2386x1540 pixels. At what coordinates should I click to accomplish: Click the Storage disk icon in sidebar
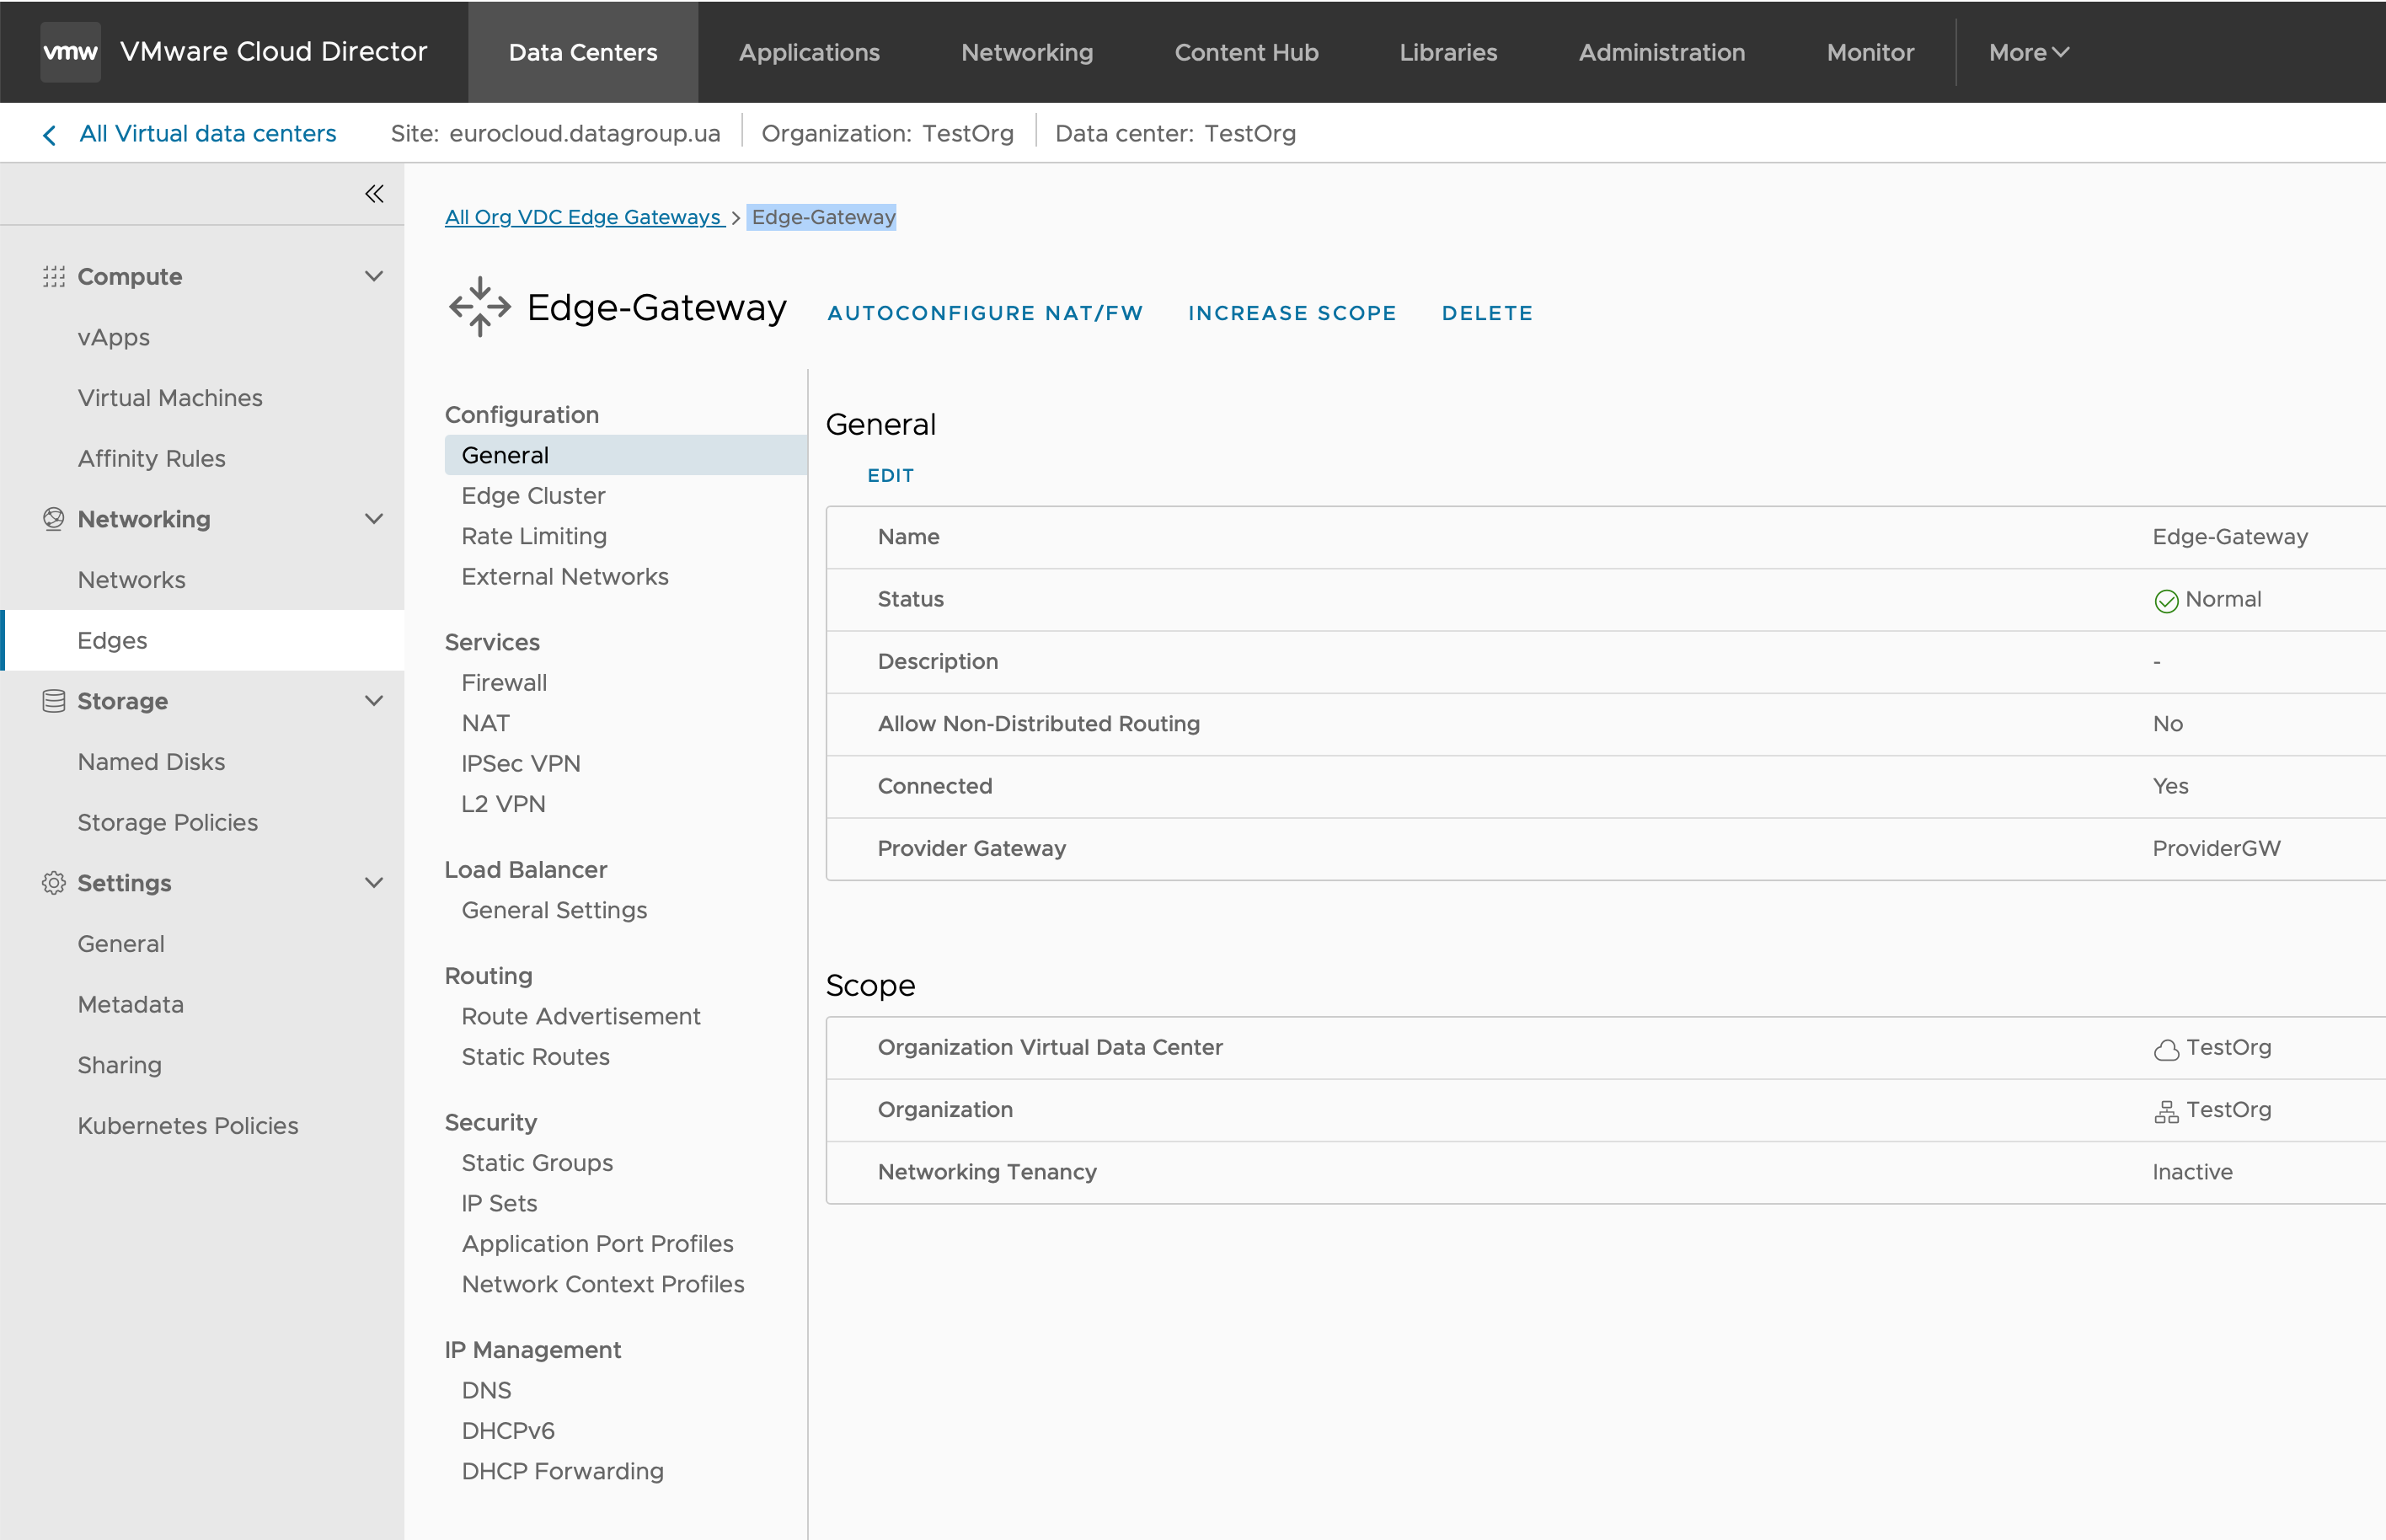[x=54, y=701]
